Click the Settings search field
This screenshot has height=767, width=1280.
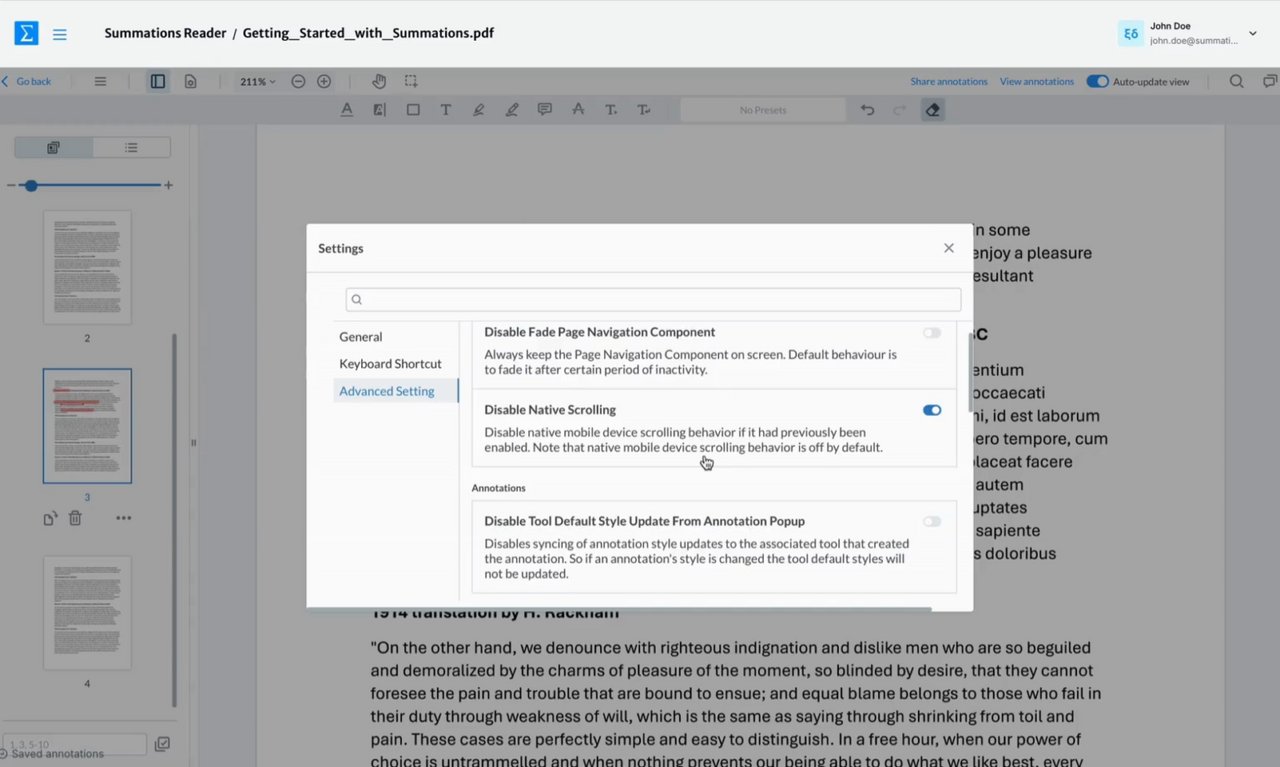pos(654,299)
